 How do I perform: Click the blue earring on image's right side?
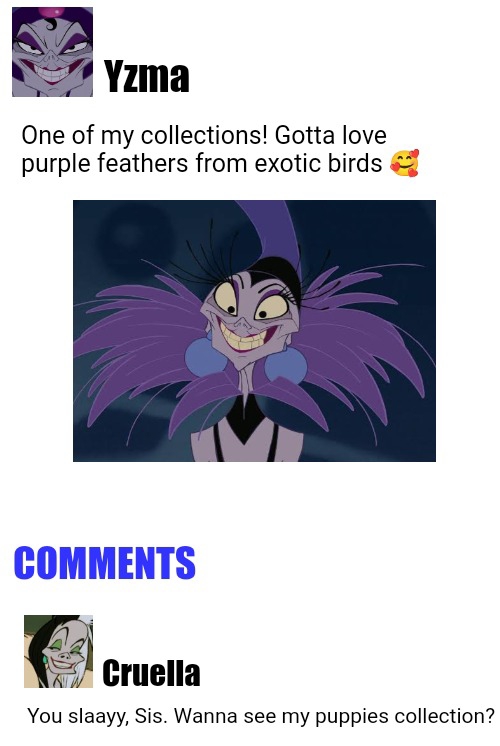[x=285, y=365]
